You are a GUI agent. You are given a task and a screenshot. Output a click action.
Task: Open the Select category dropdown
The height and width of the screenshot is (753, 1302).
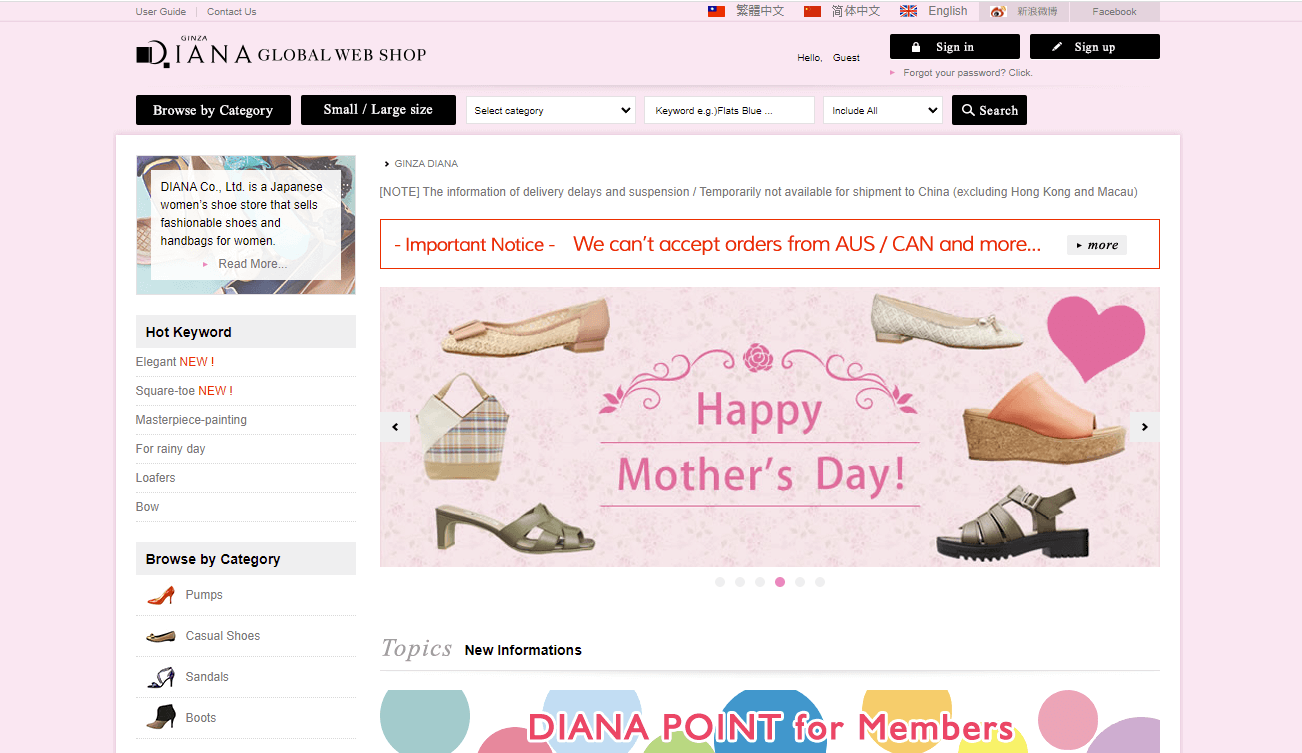tap(551, 110)
